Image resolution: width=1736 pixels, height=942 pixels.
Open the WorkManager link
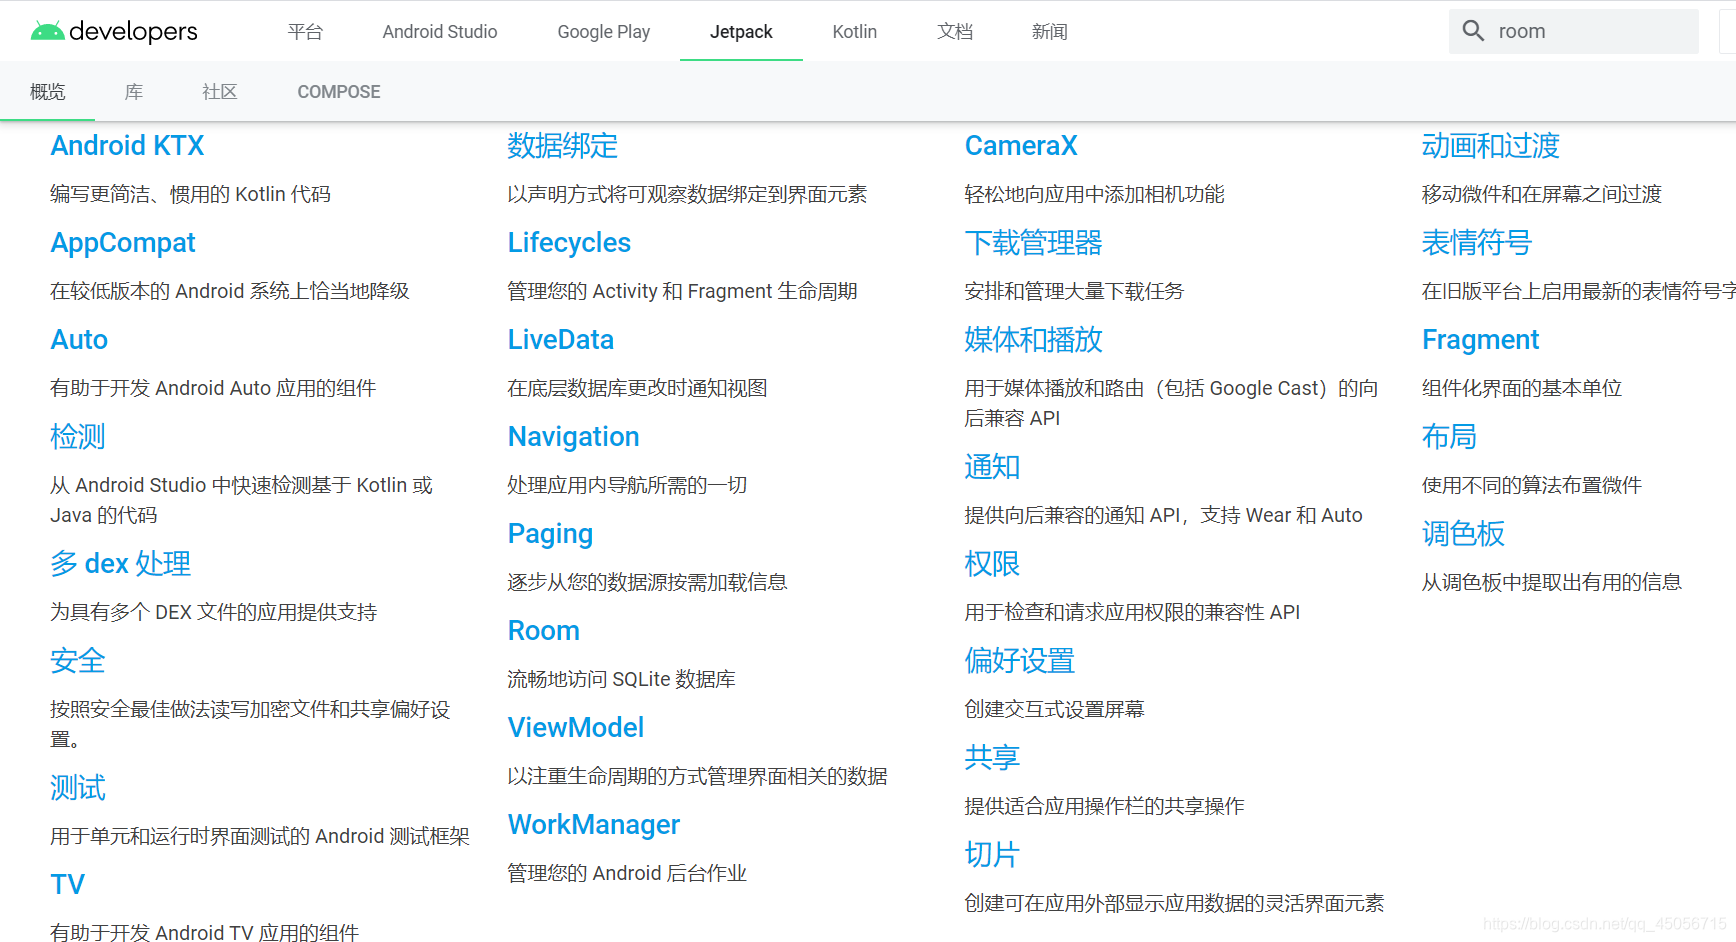click(594, 825)
